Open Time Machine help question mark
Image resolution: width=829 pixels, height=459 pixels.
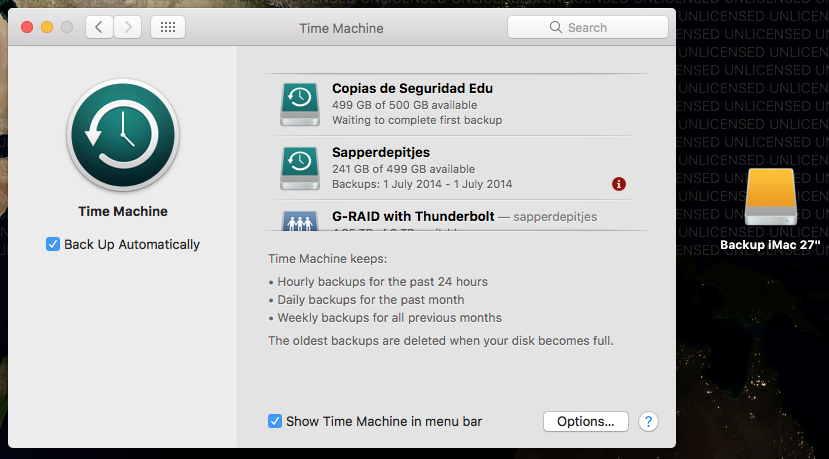648,421
